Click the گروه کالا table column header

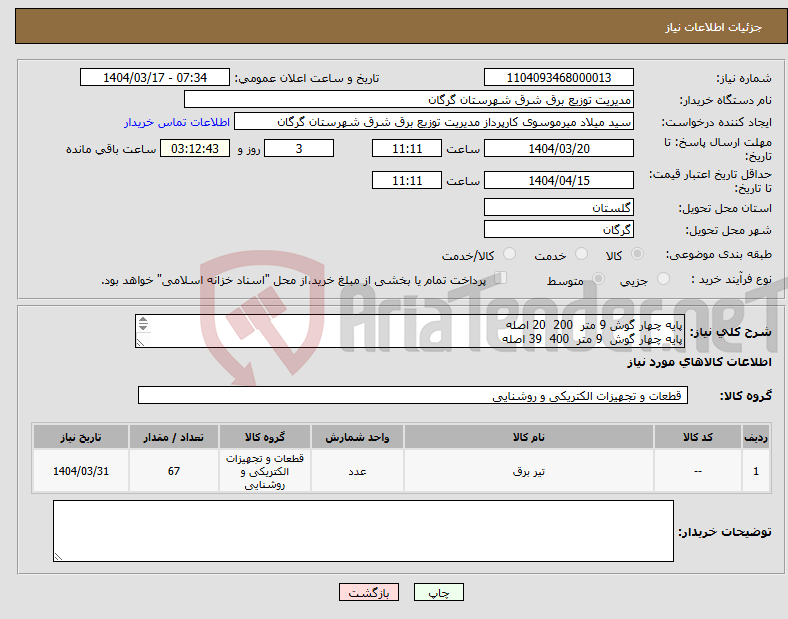tap(265, 437)
